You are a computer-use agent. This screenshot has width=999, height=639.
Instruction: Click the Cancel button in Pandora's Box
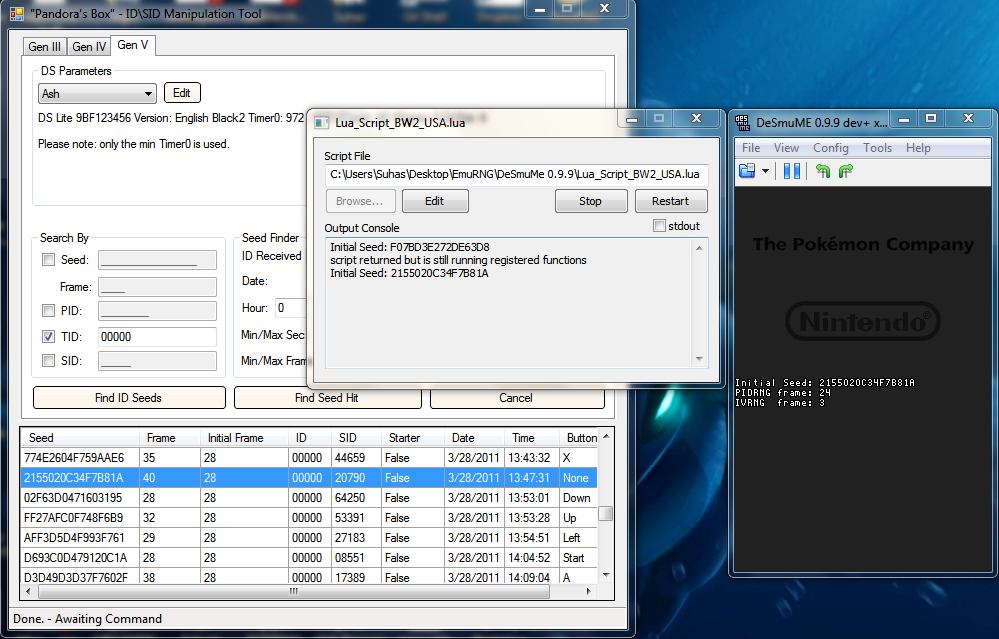[x=516, y=398]
